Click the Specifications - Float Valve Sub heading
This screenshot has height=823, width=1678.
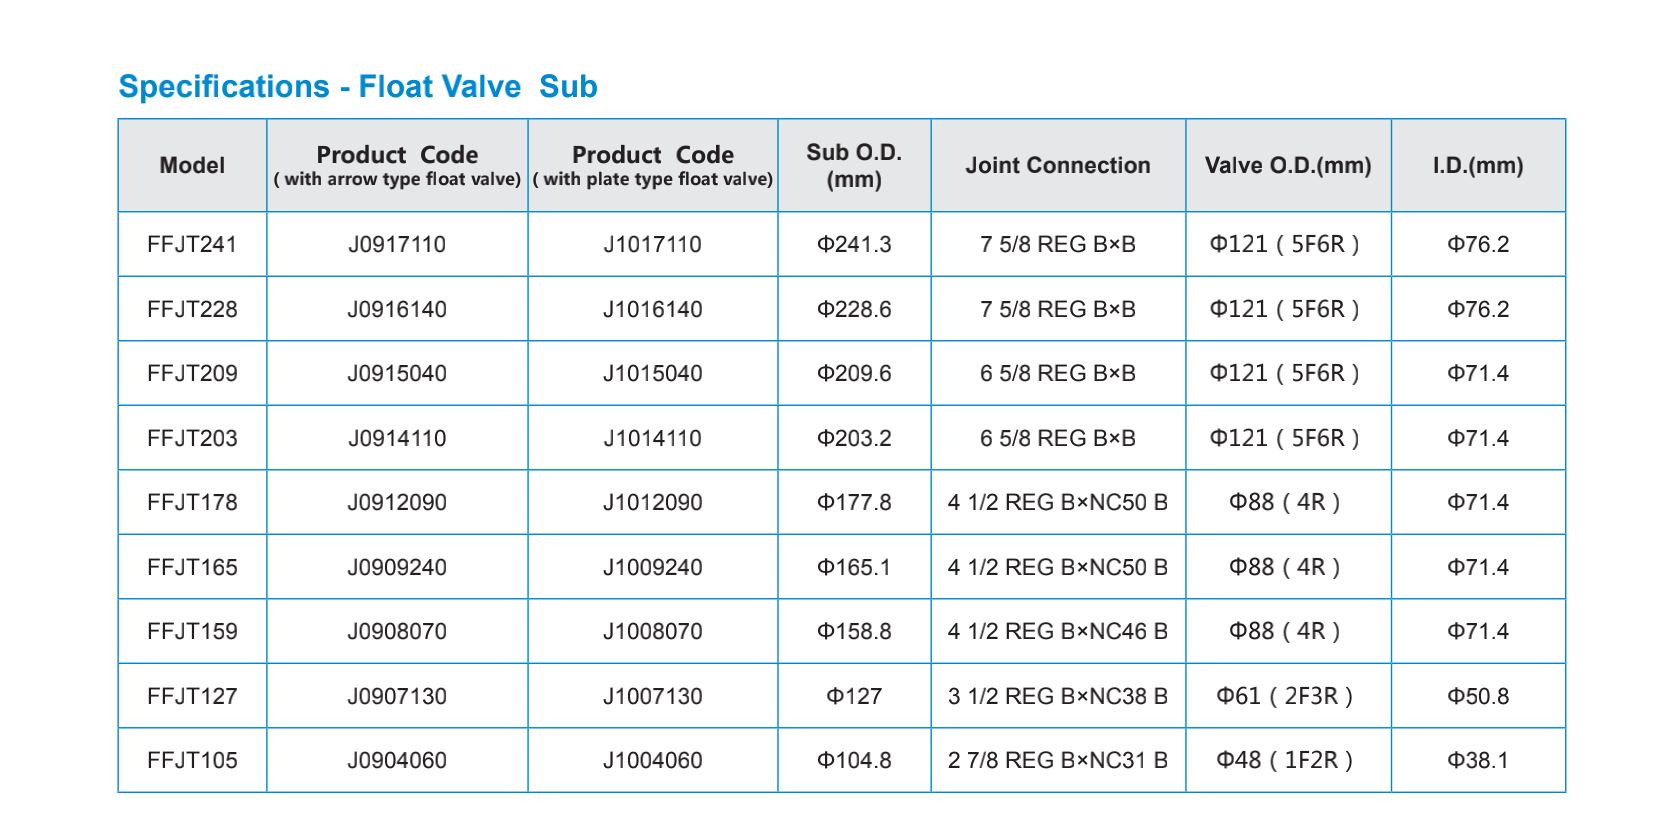pos(358,87)
